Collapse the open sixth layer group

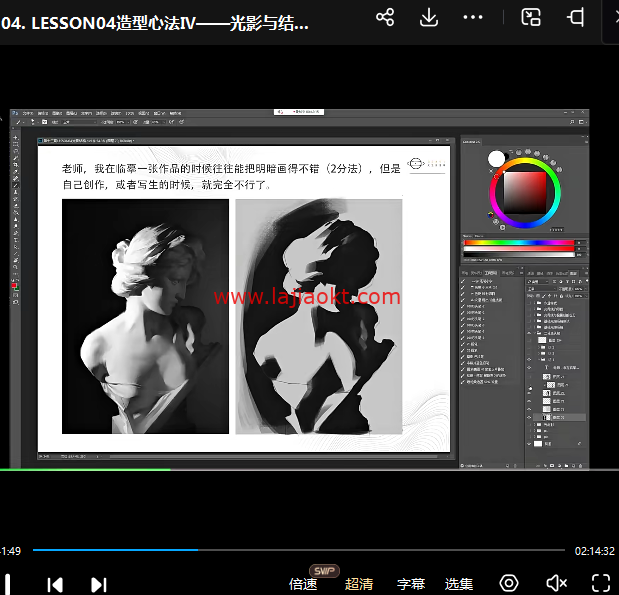(x=535, y=334)
